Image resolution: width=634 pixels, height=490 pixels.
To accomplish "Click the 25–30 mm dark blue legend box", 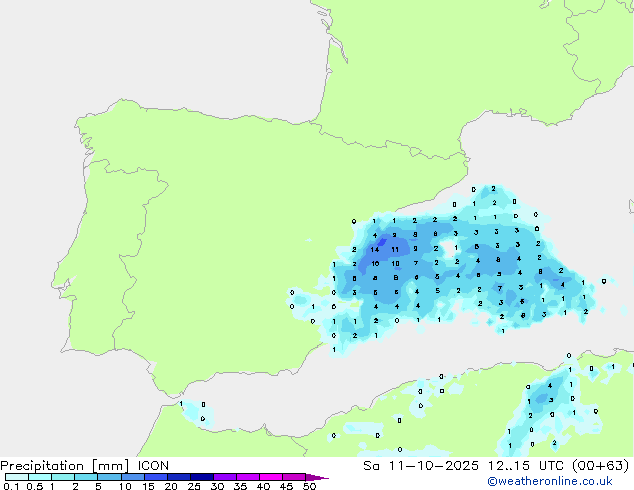I will tap(202, 477).
